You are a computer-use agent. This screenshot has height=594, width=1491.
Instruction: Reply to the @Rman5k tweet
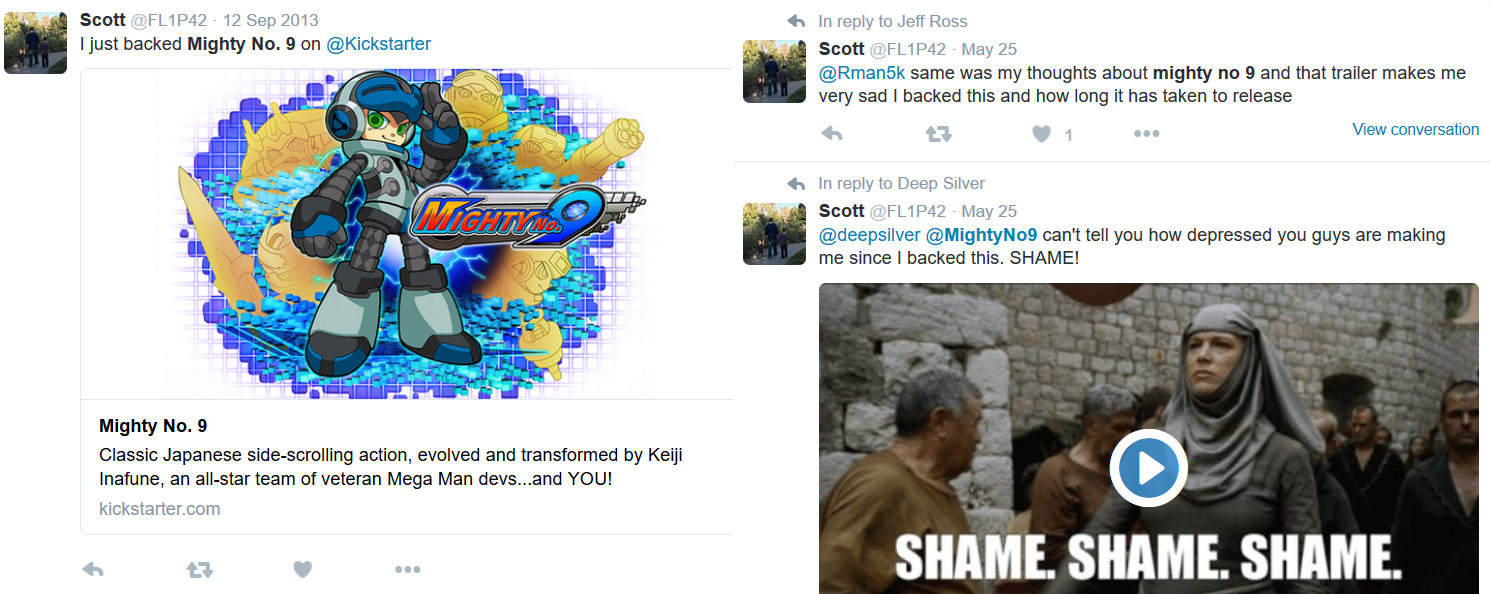pos(831,133)
